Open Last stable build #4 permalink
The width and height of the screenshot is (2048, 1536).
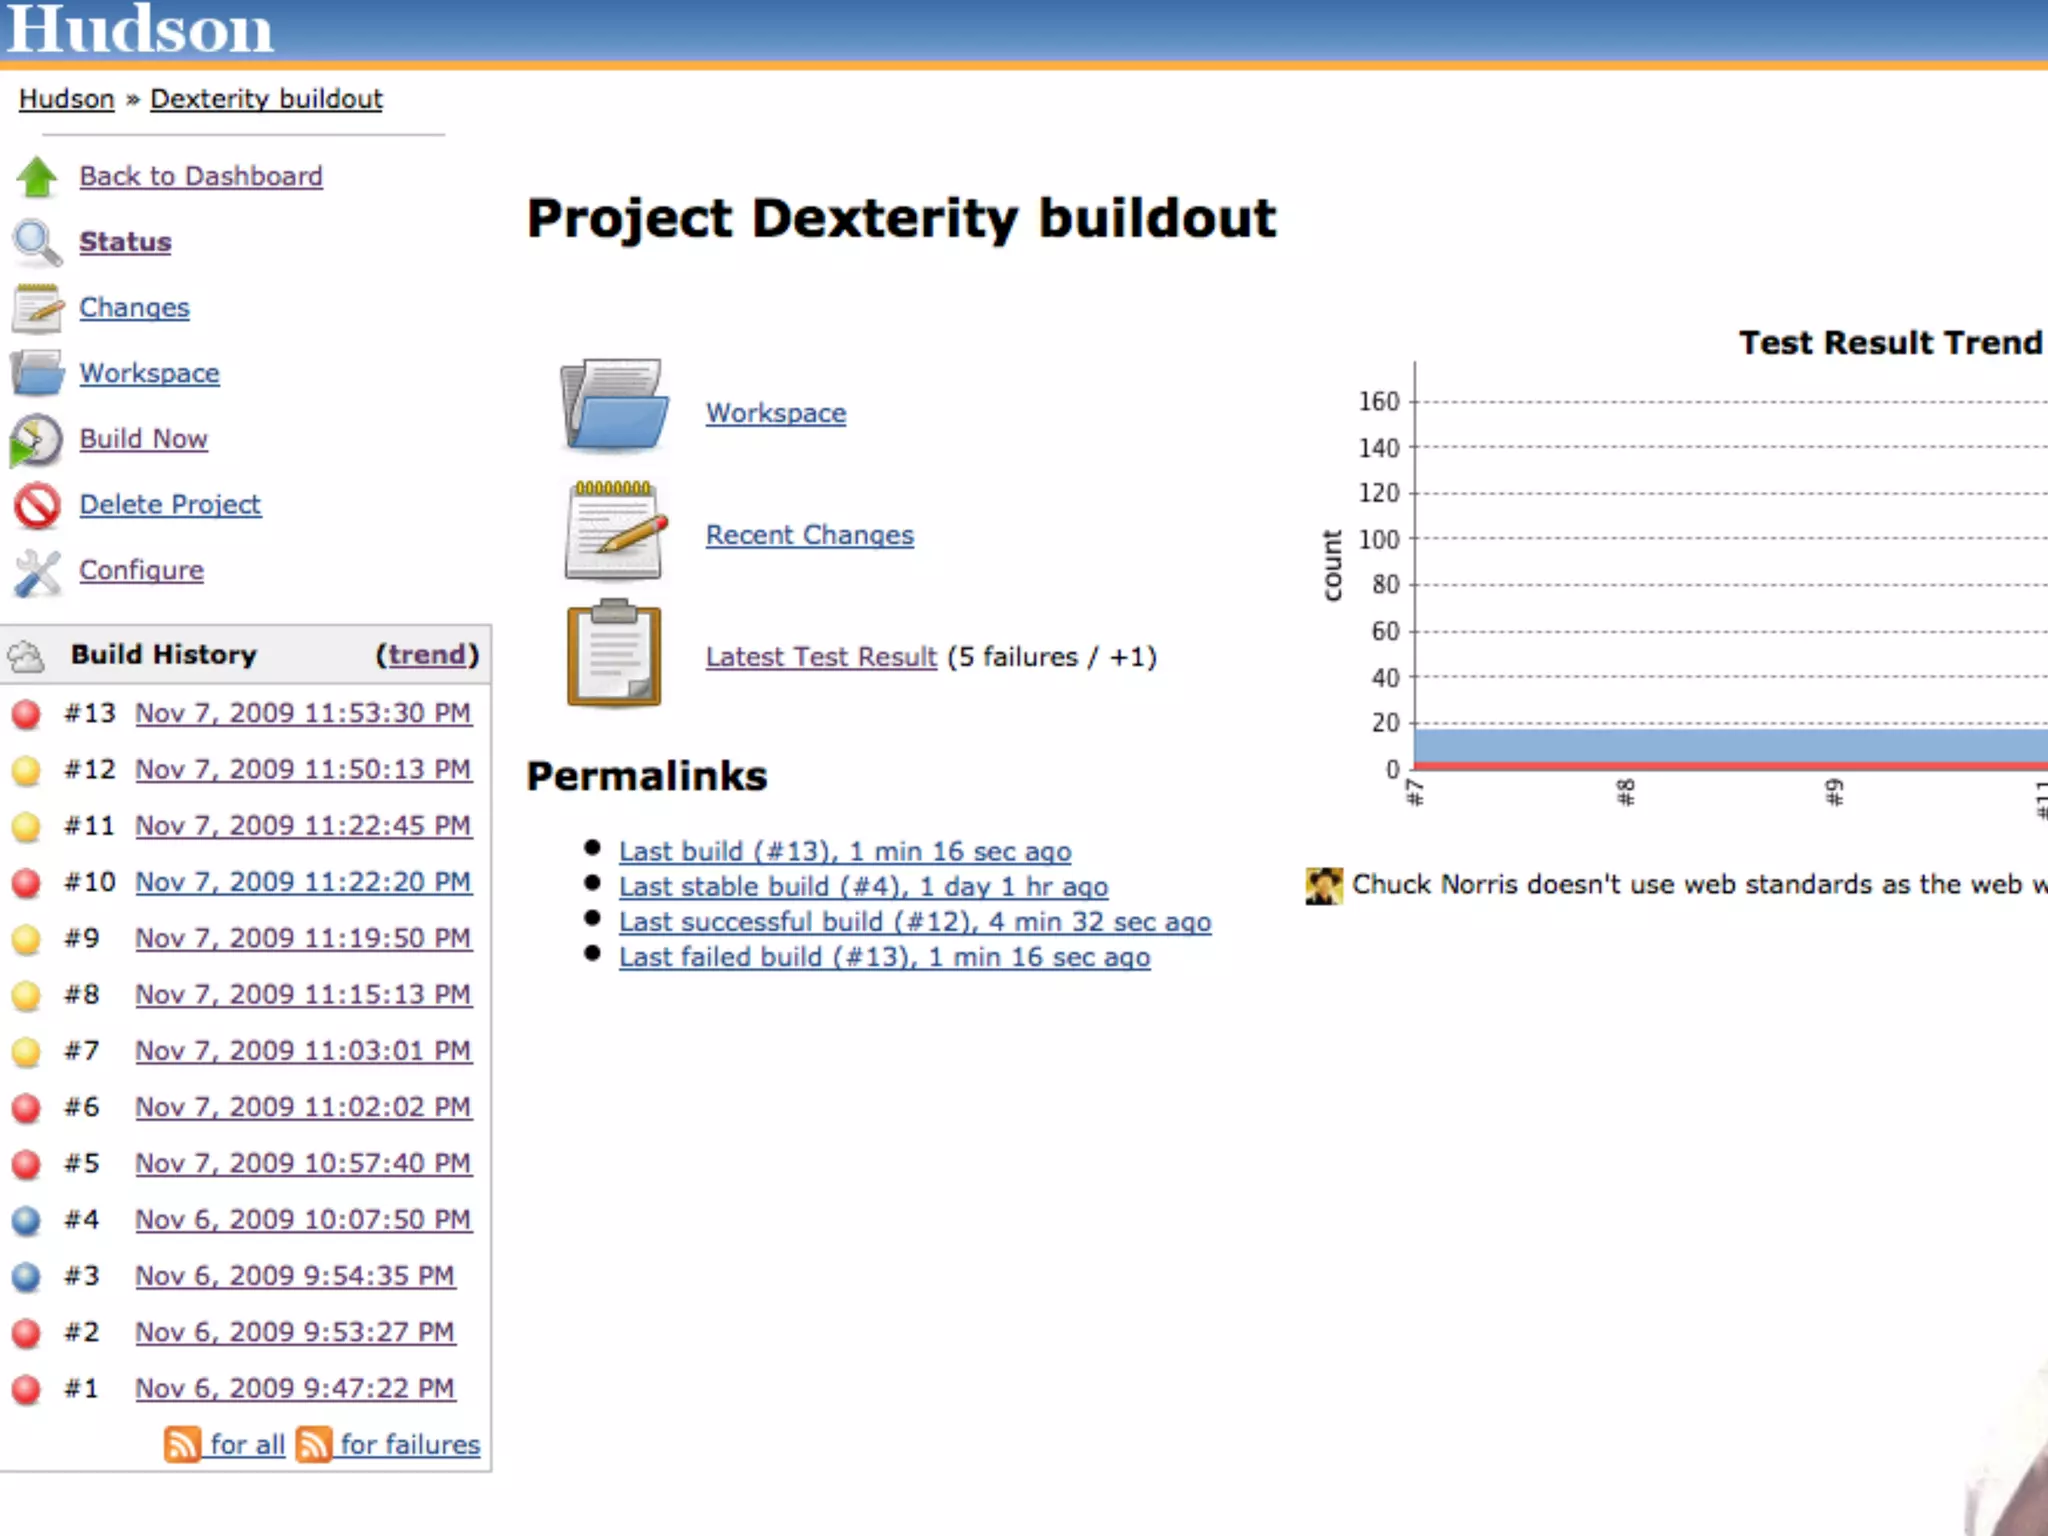(x=863, y=887)
